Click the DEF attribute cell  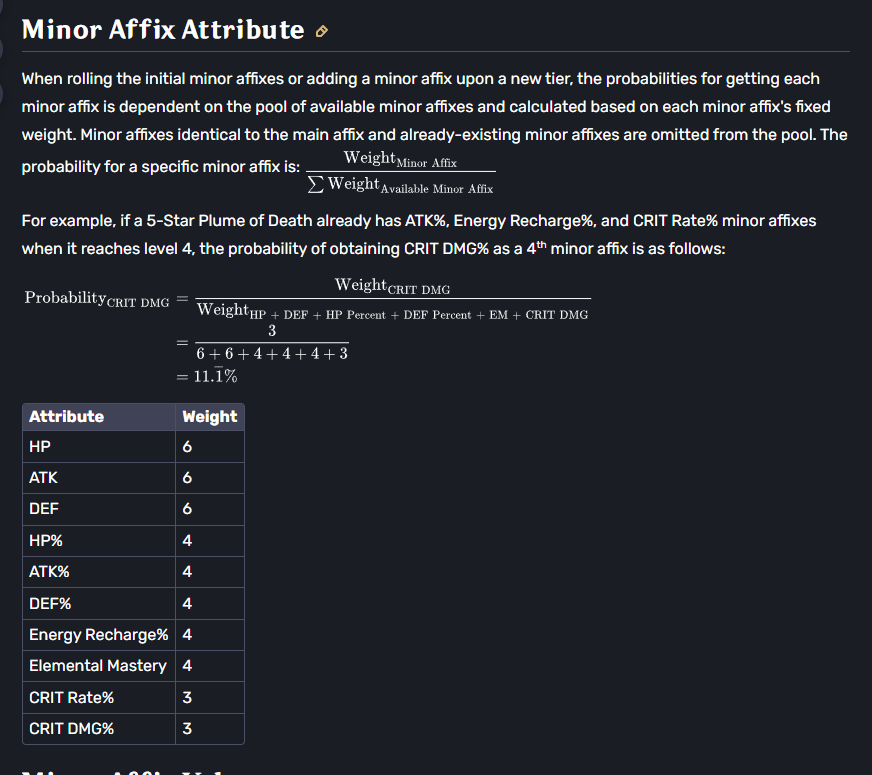click(43, 509)
